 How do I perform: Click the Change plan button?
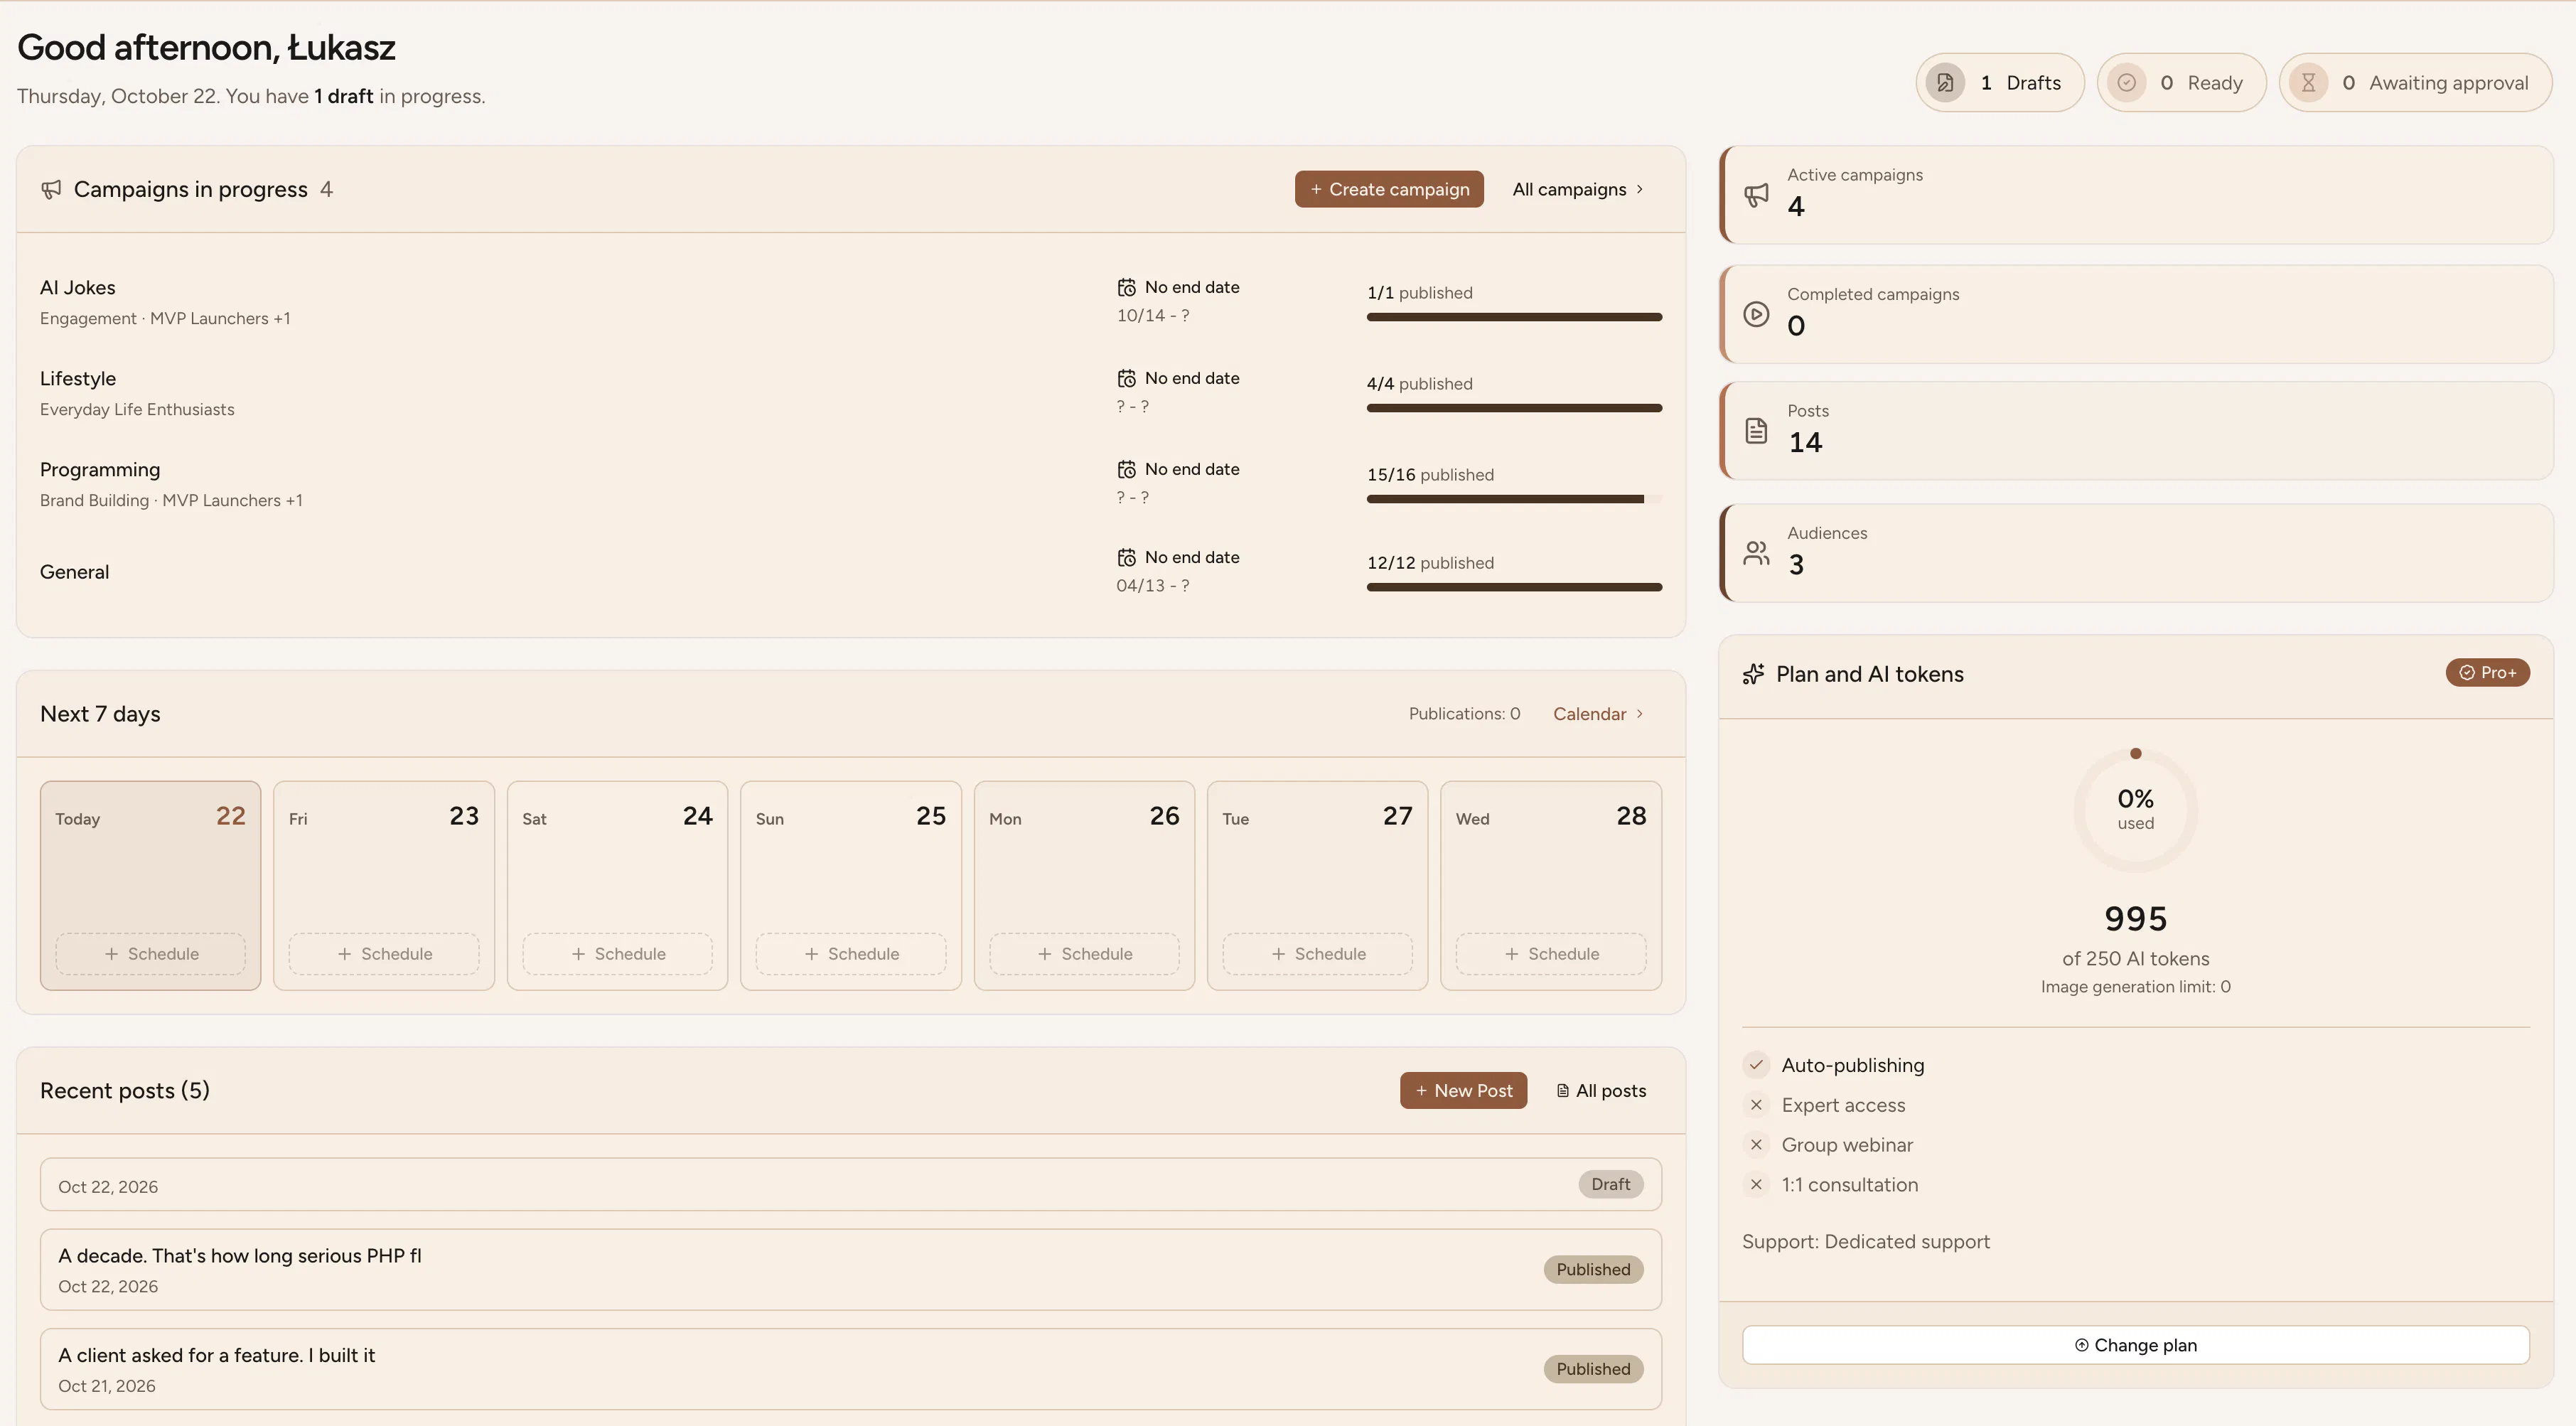point(2135,1345)
